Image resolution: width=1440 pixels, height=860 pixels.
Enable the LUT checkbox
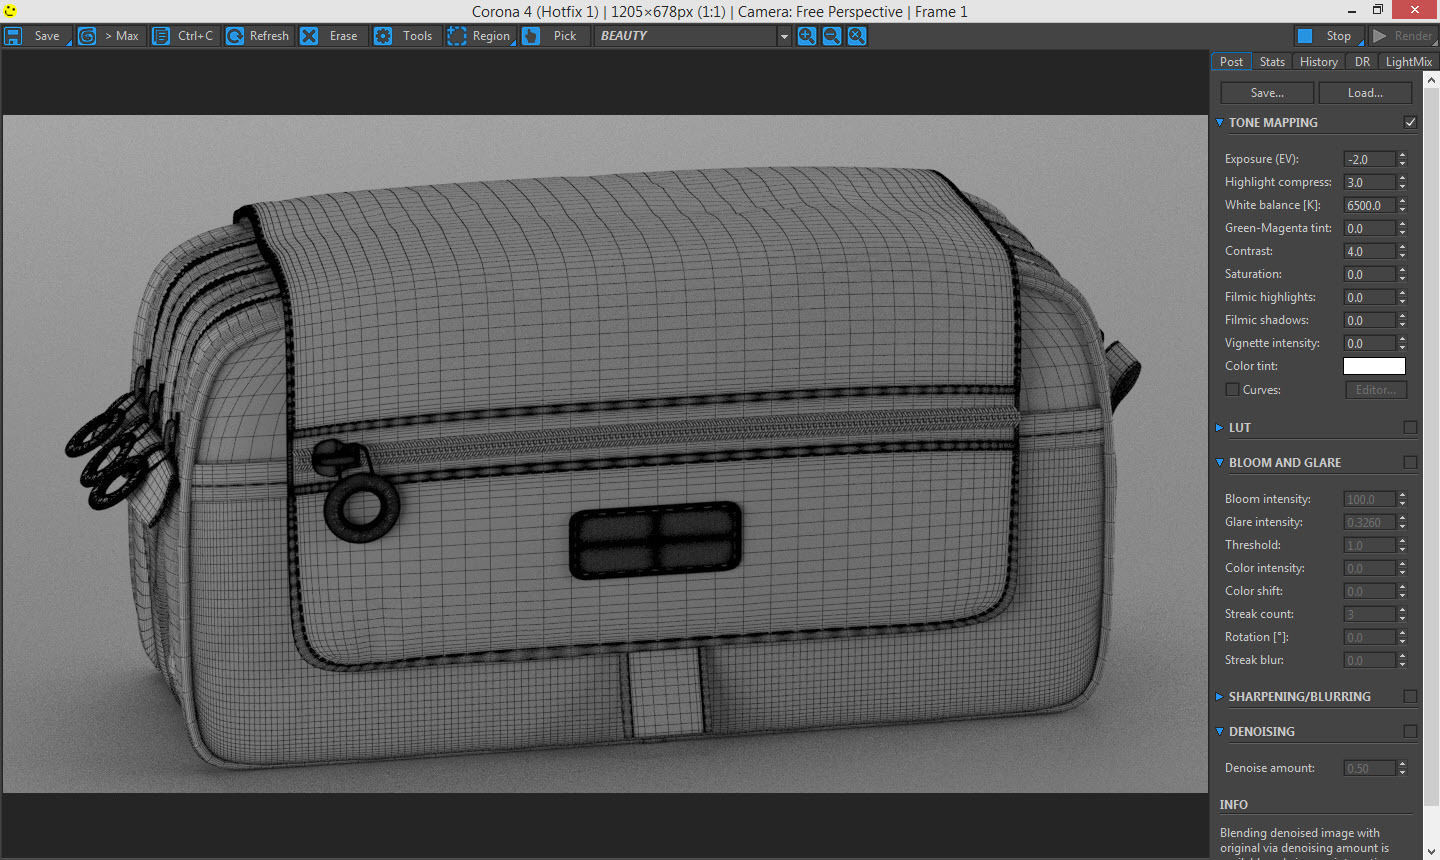(1410, 427)
